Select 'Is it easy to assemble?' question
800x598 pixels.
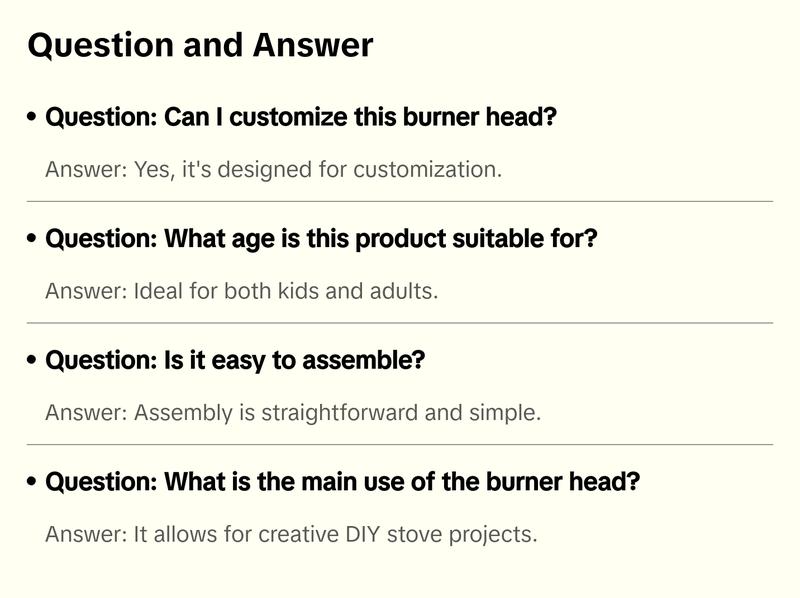235,360
